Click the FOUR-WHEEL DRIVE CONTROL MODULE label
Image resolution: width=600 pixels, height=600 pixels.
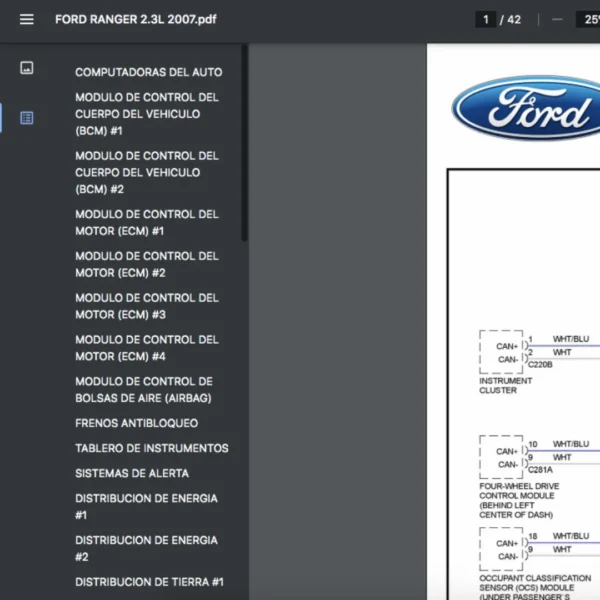[x=519, y=500]
